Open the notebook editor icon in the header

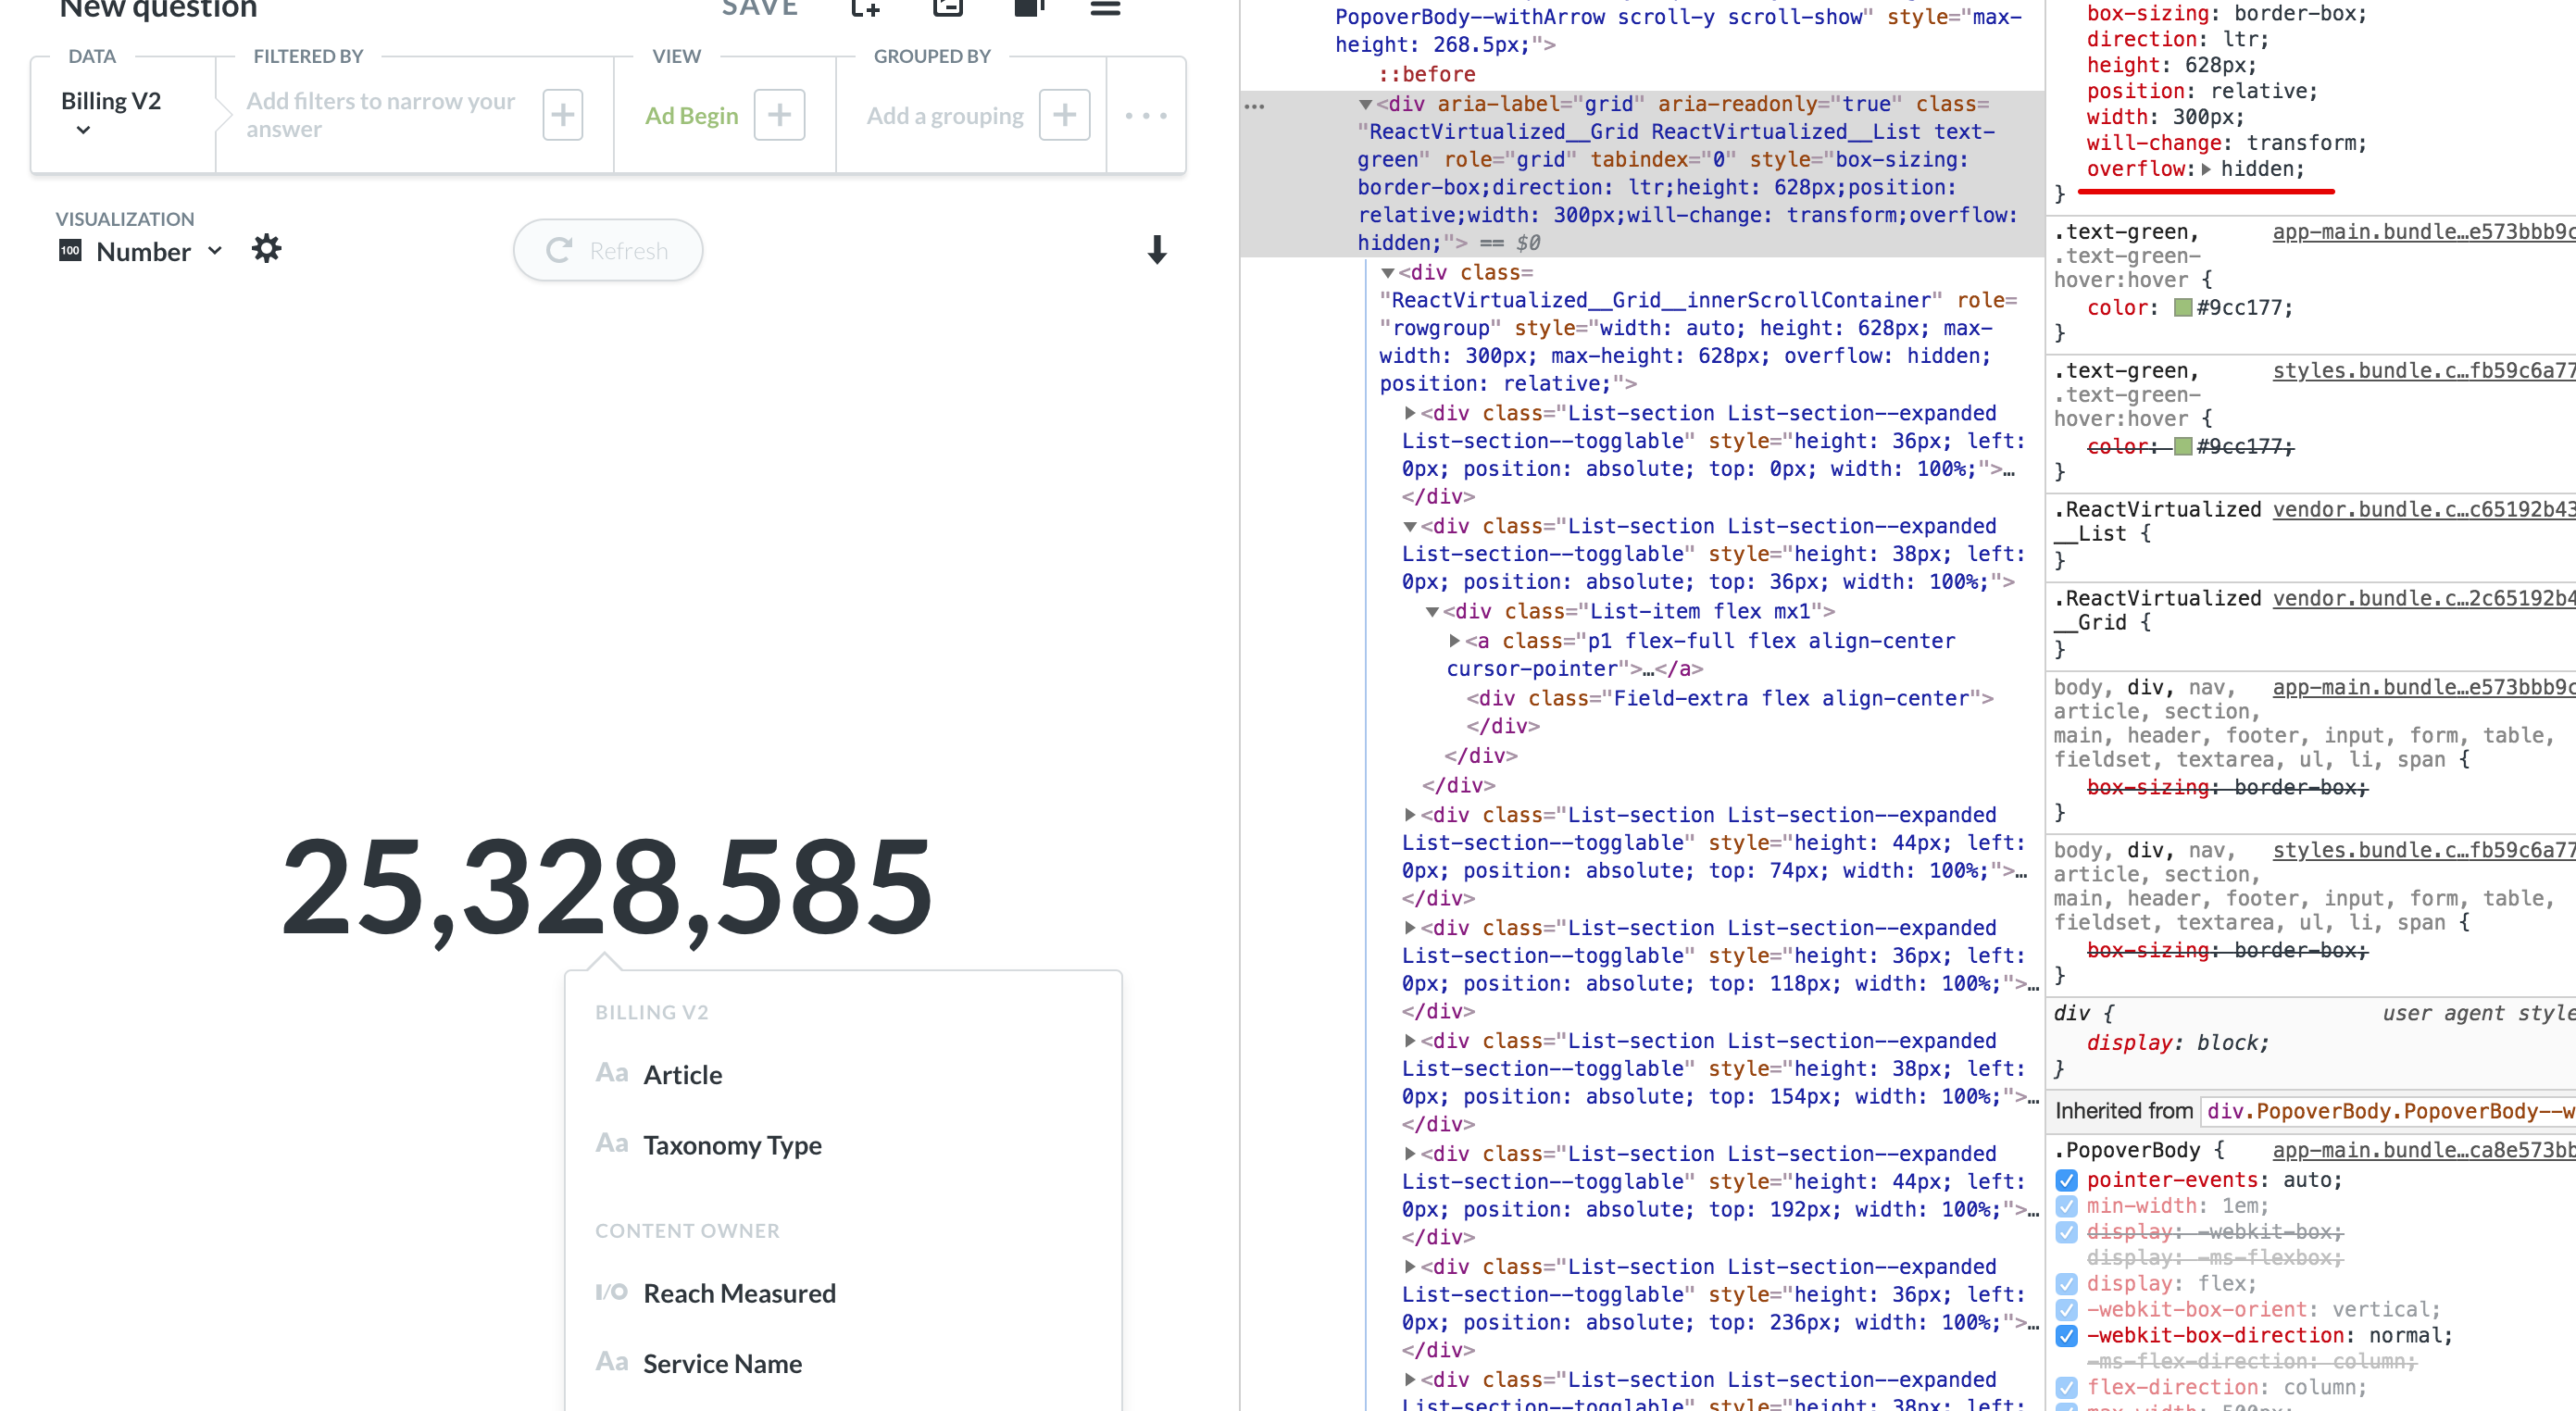tap(947, 10)
